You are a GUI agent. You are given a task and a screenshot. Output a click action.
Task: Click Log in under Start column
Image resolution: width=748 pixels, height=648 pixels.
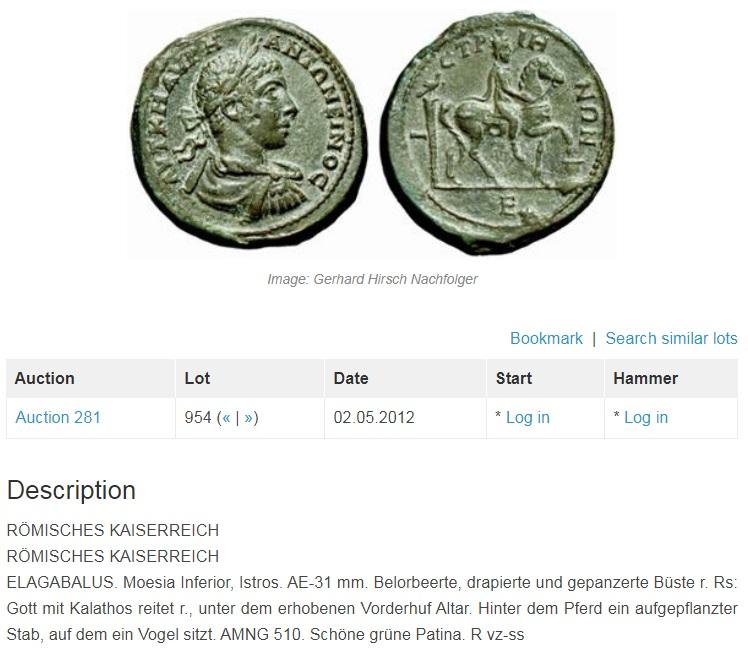pos(528,418)
